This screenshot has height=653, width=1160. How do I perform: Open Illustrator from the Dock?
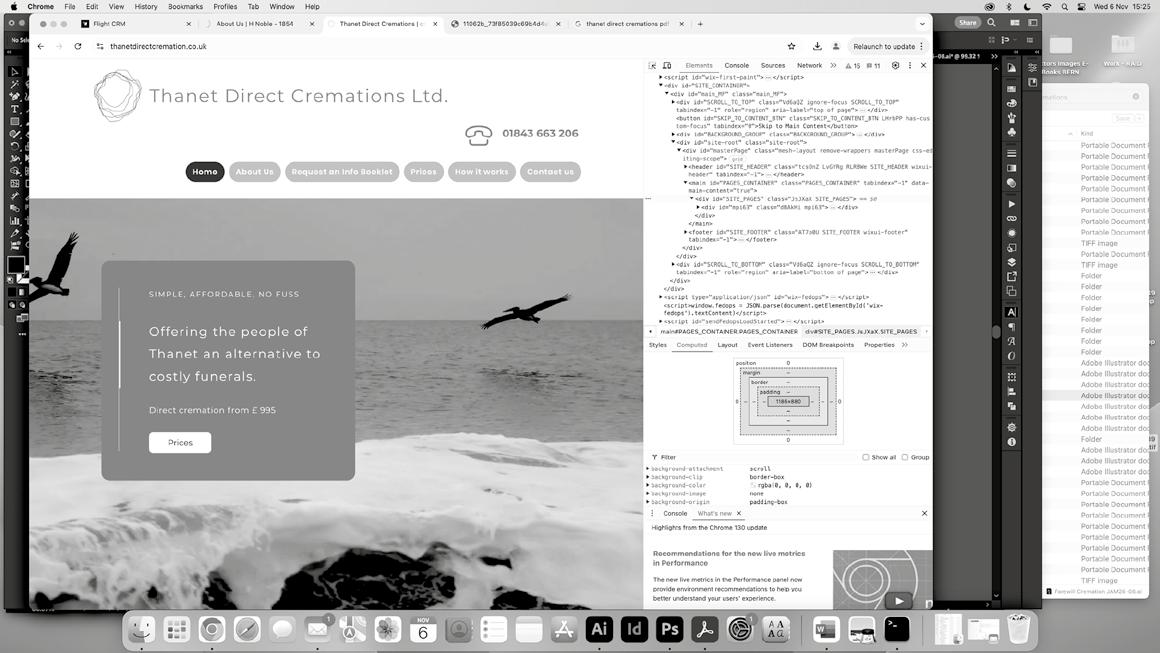(599, 629)
